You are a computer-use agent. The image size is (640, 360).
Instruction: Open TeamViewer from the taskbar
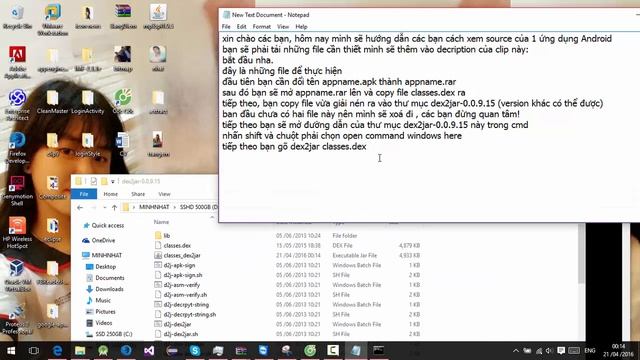264,351
